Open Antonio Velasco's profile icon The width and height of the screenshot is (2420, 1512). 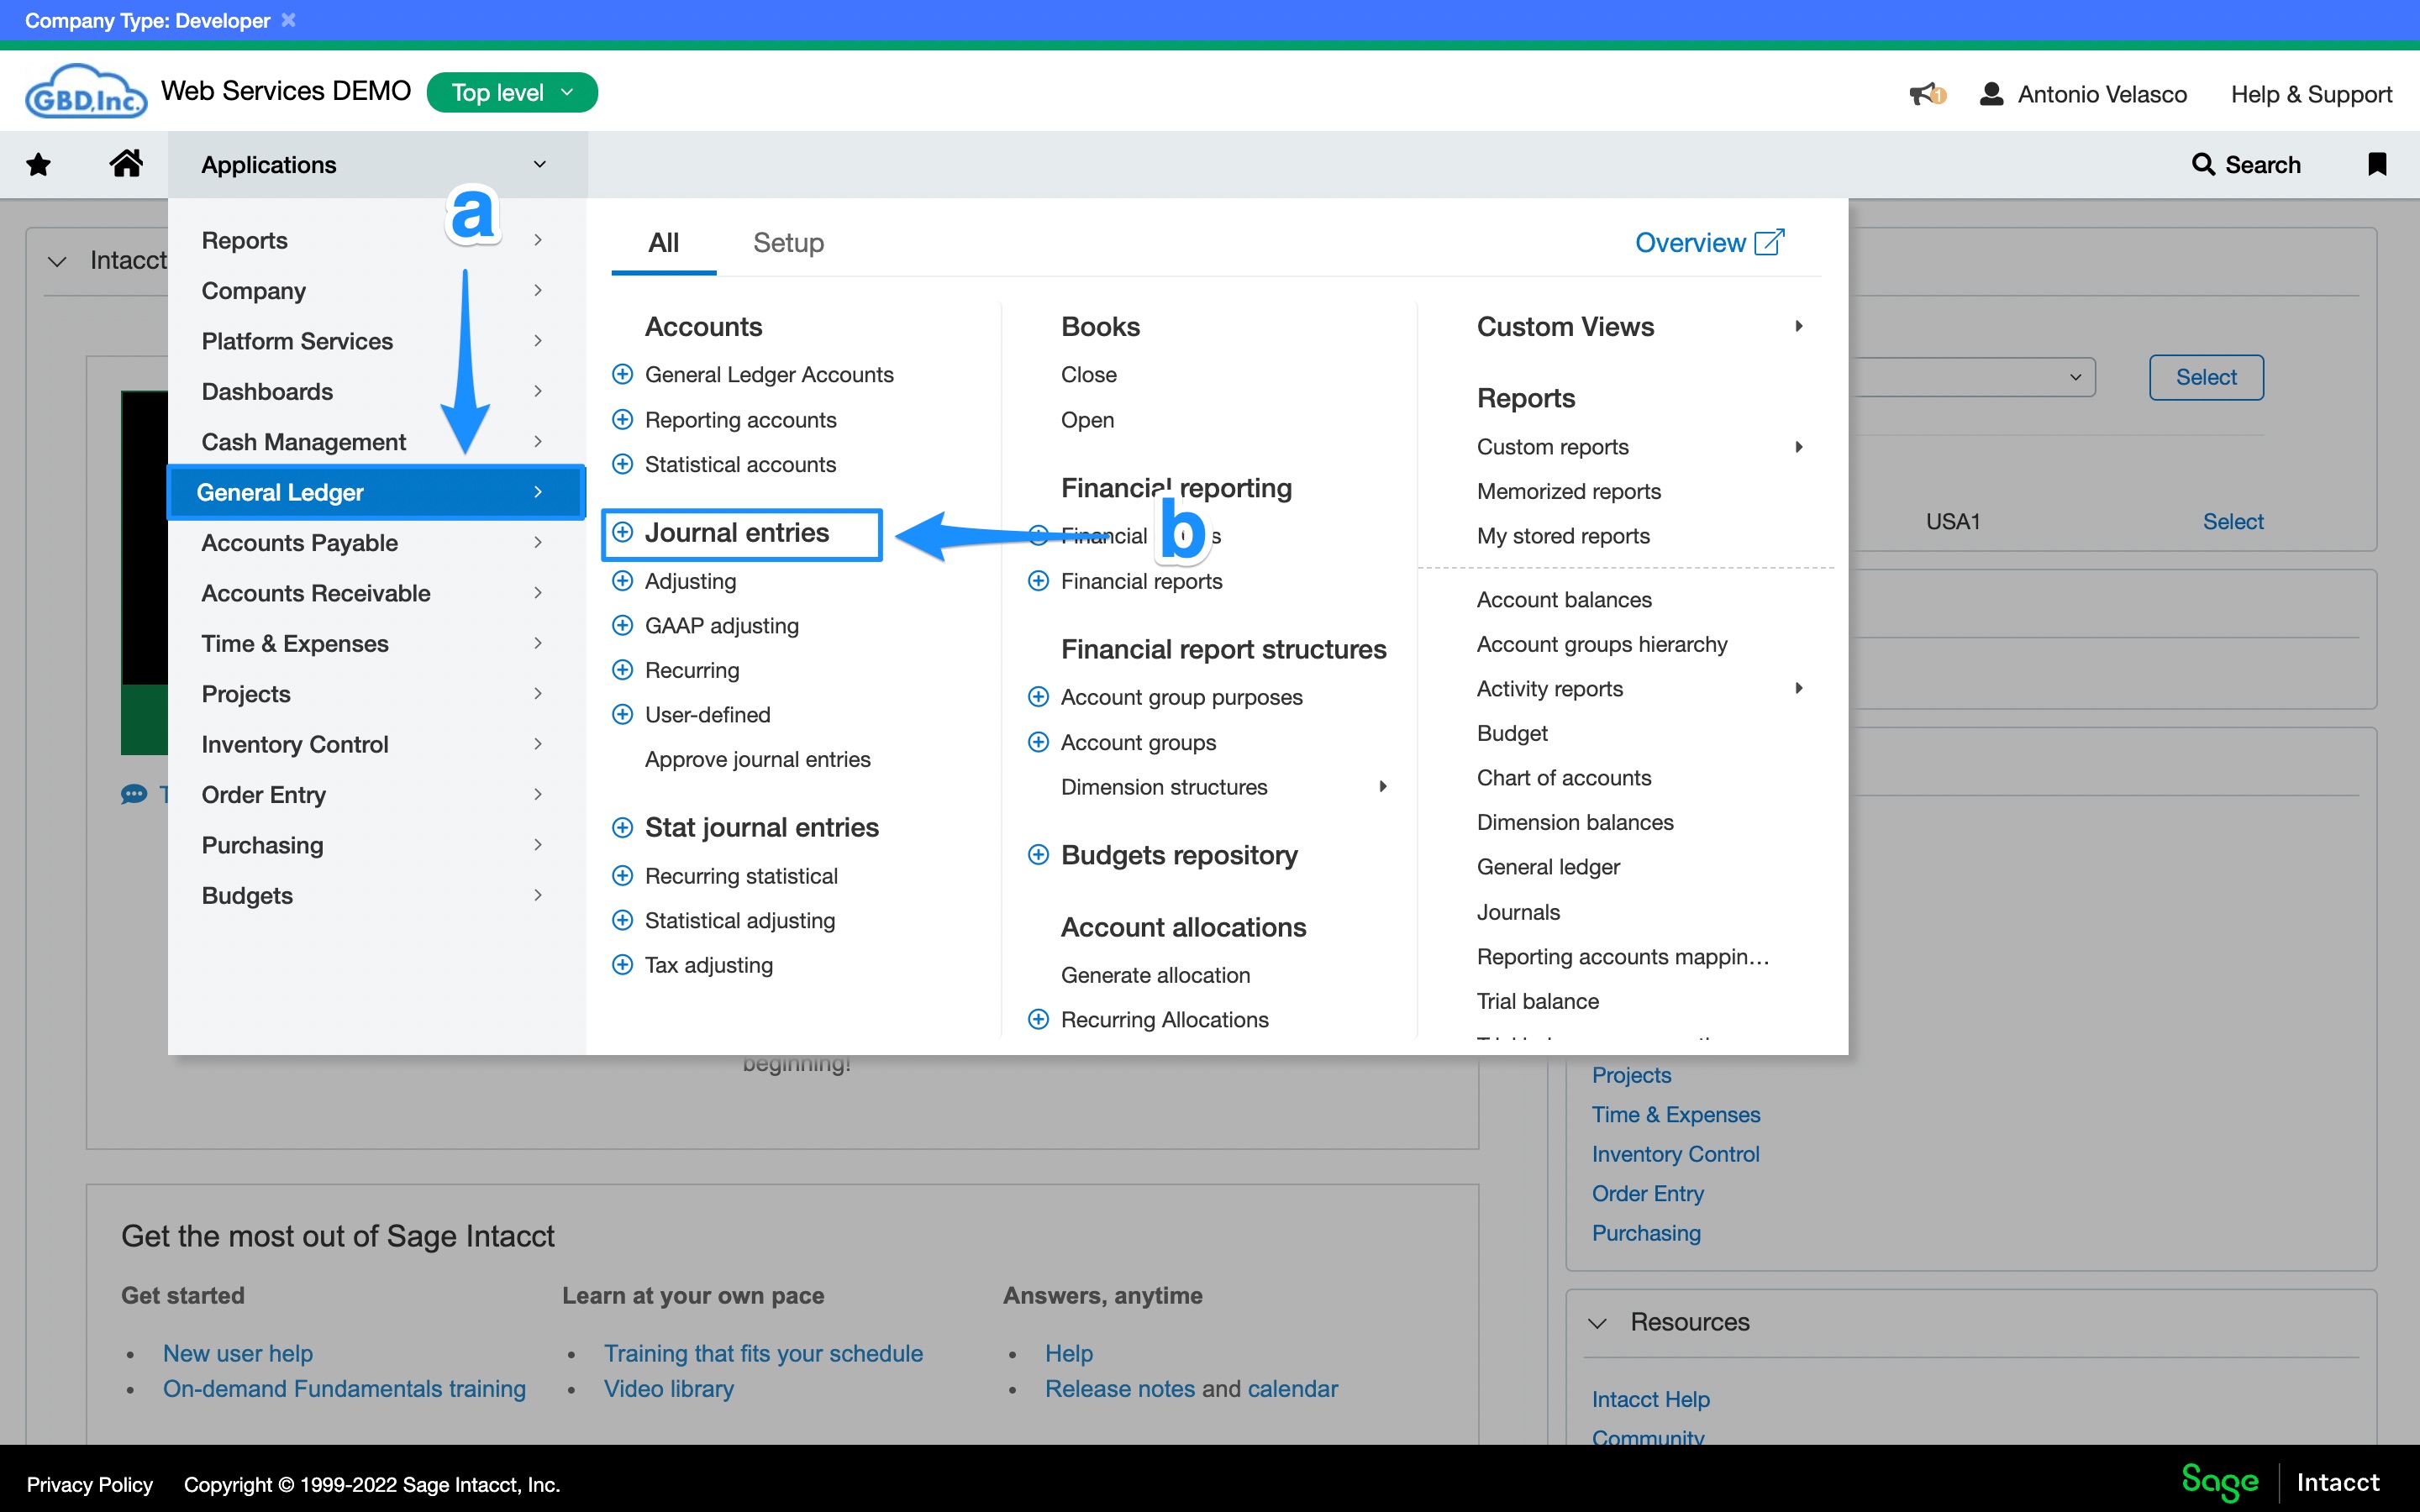point(1991,93)
